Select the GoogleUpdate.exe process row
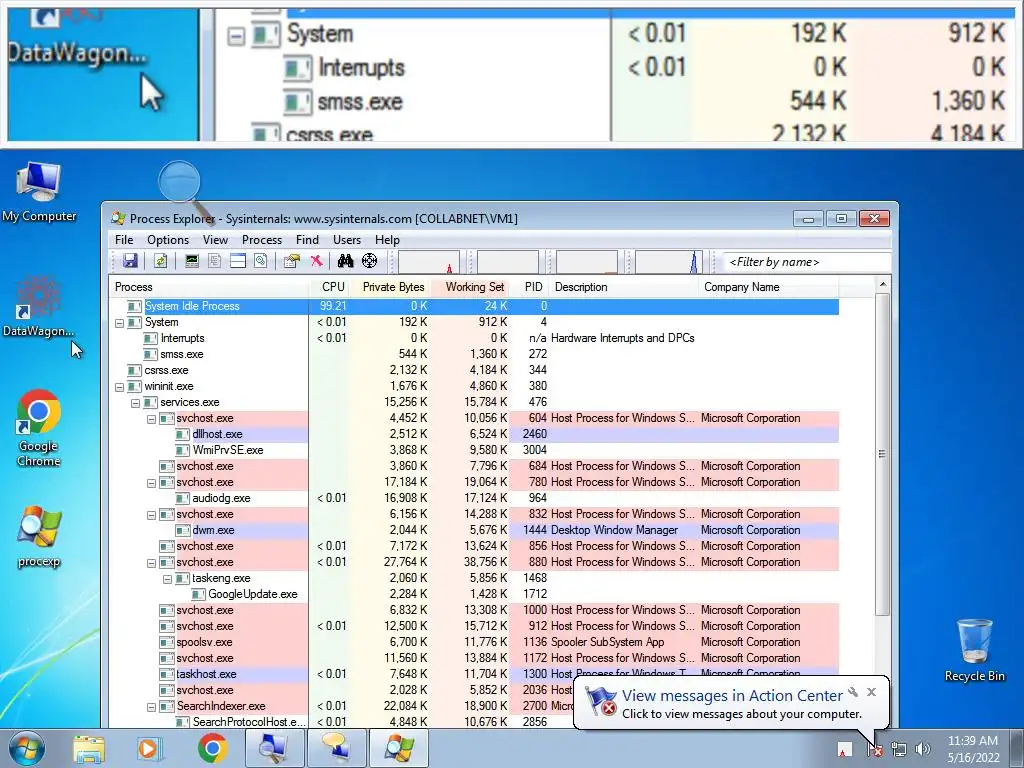 tap(474, 594)
